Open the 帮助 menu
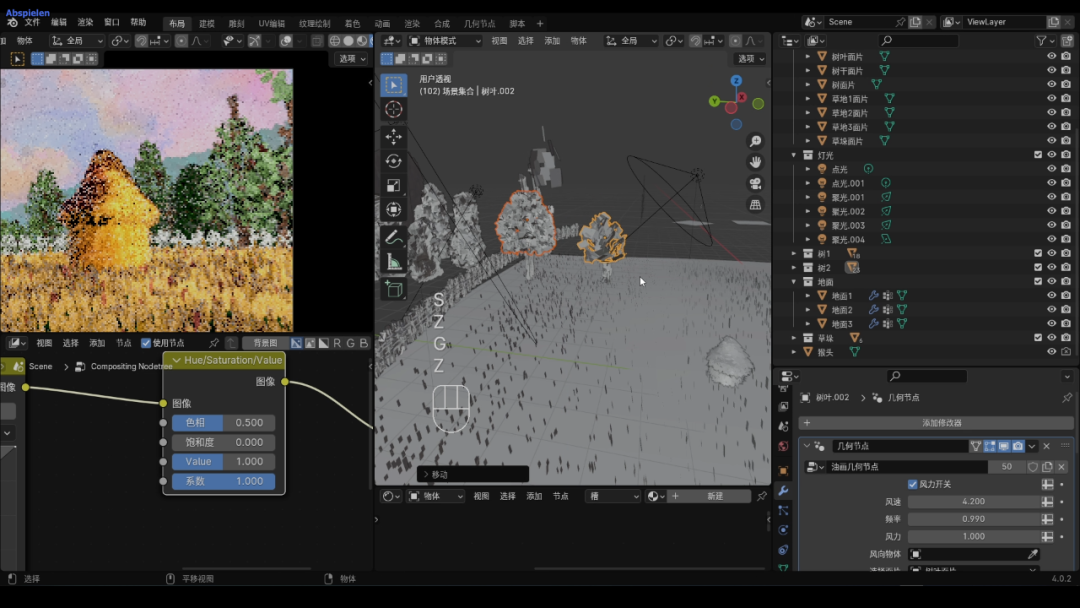The image size is (1080, 608). (x=138, y=23)
